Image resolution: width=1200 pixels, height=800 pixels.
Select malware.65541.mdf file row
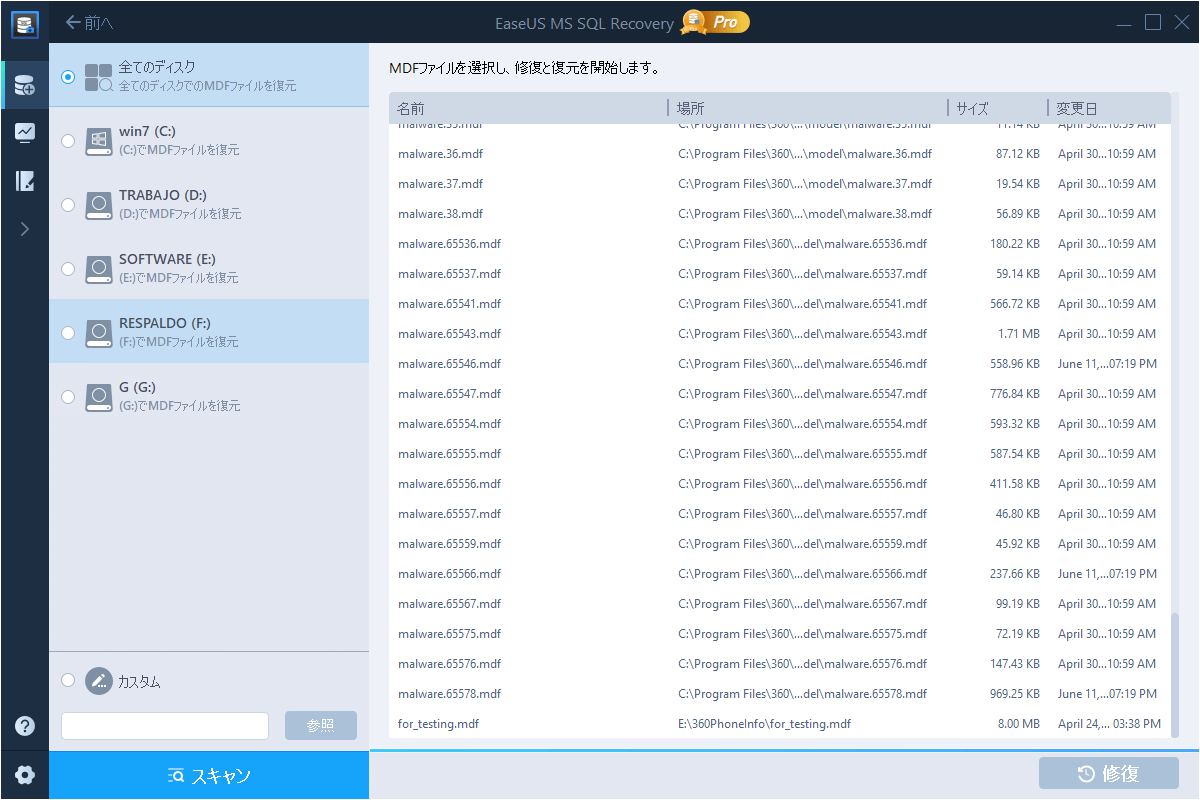pyautogui.click(x=779, y=304)
